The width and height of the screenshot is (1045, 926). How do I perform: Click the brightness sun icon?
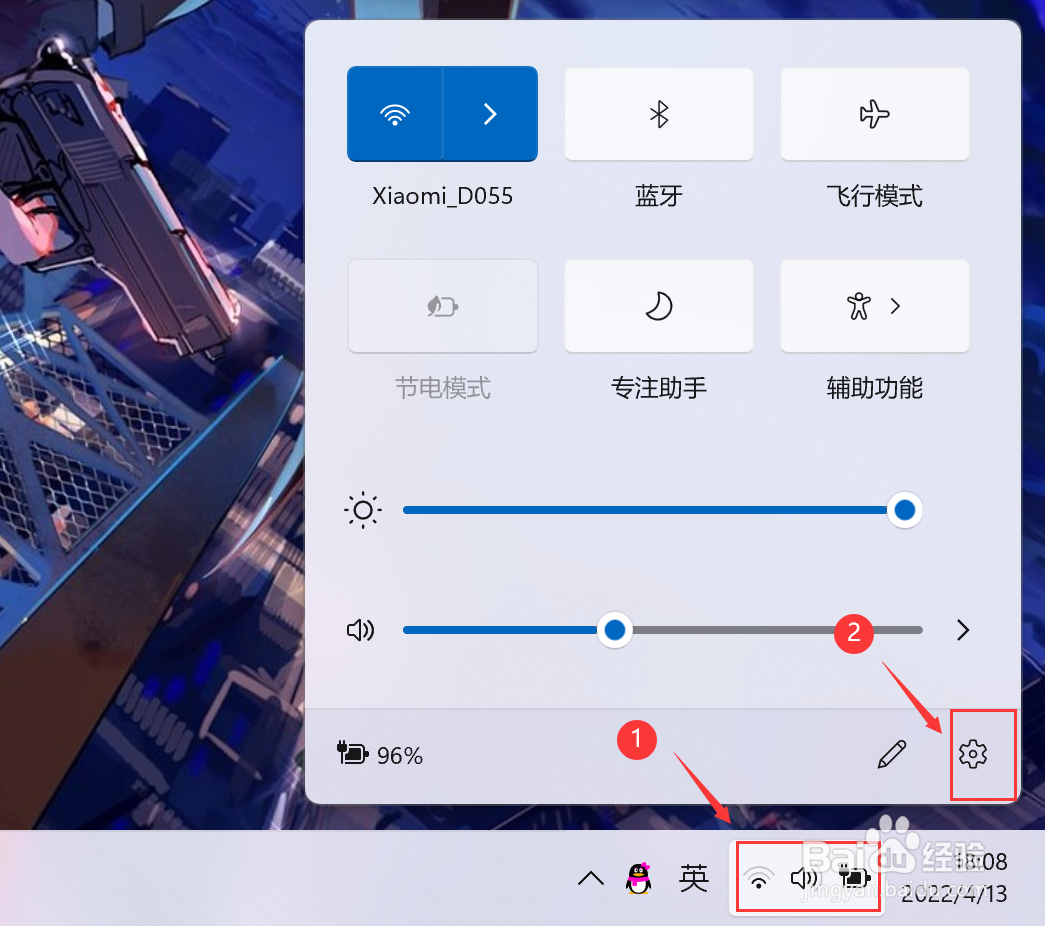[x=363, y=511]
